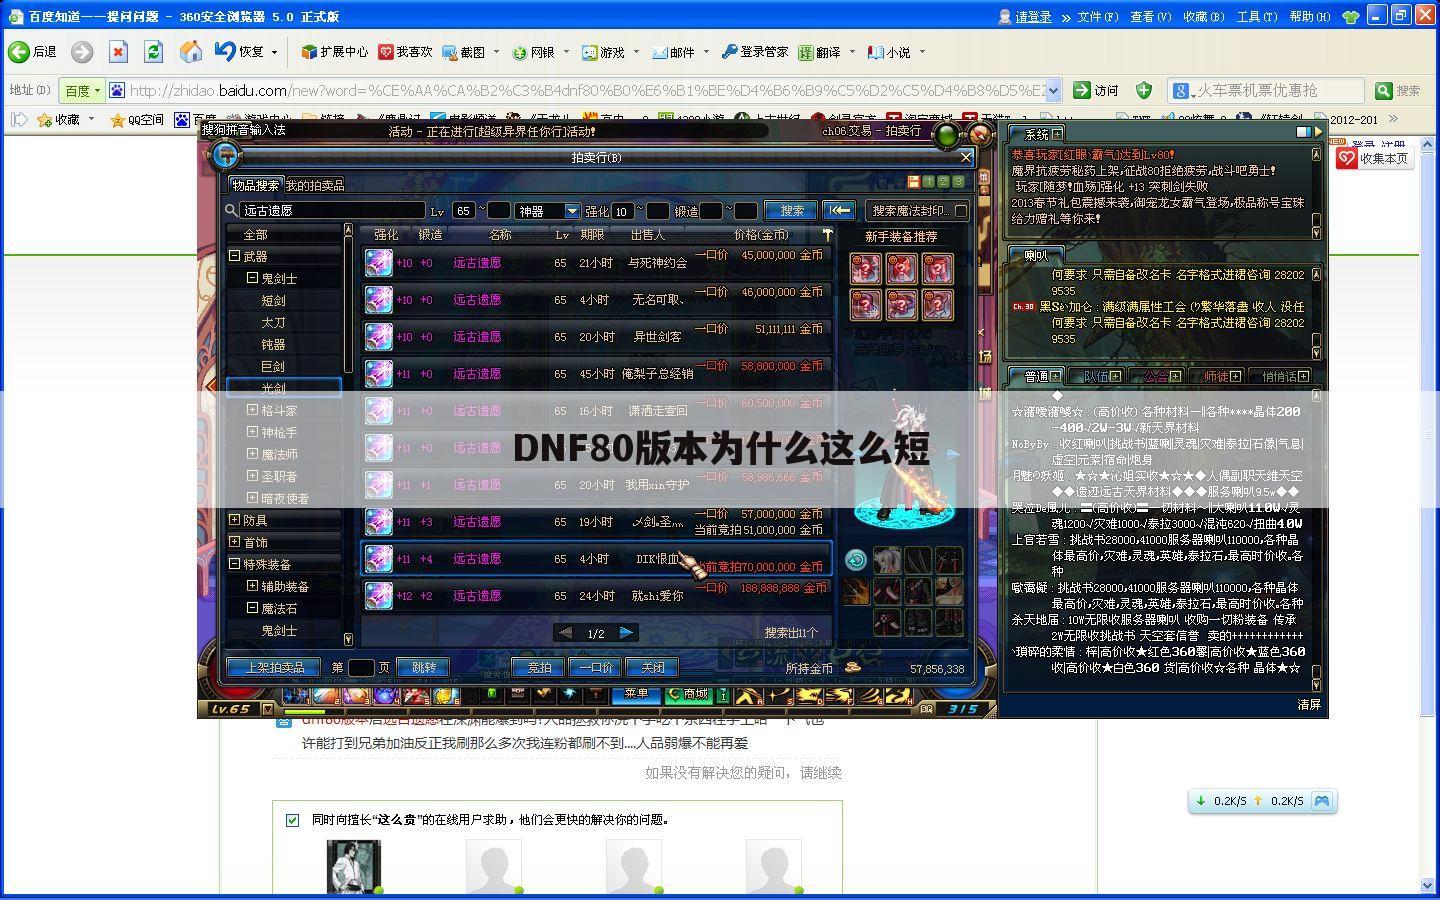Expand the 首饰 category
Screen dimensions: 1440x900
click(x=234, y=542)
